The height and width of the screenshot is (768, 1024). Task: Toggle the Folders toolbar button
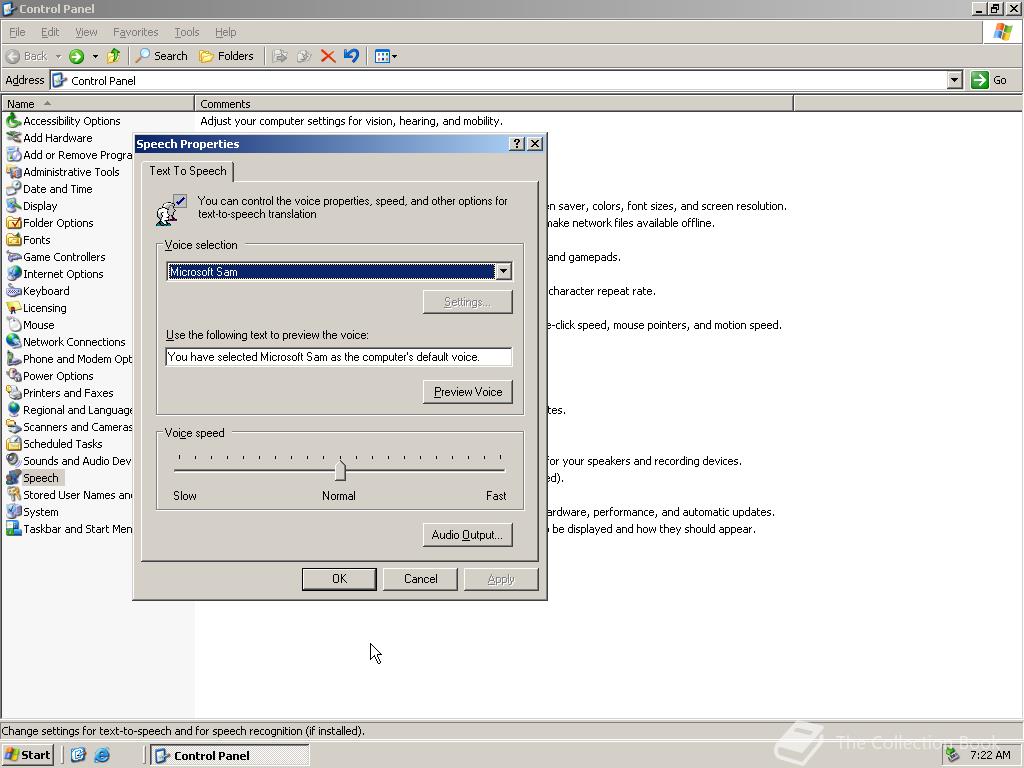click(x=226, y=56)
